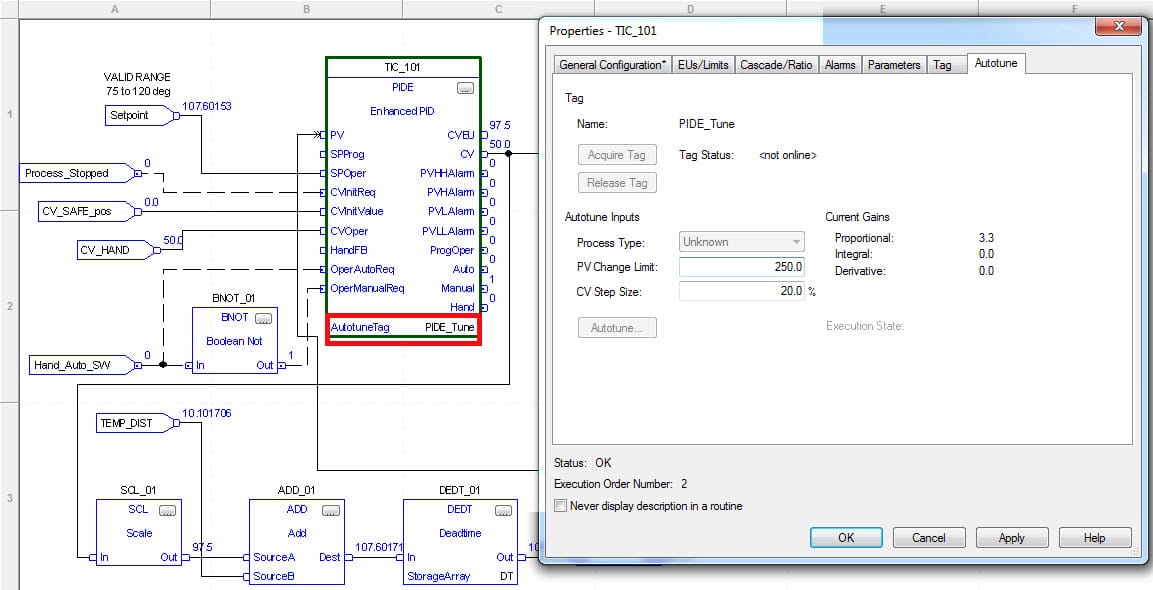Open TIC_101 PIDE block properties ellipsis button
Screen dimensions: 1153x590
(465, 88)
